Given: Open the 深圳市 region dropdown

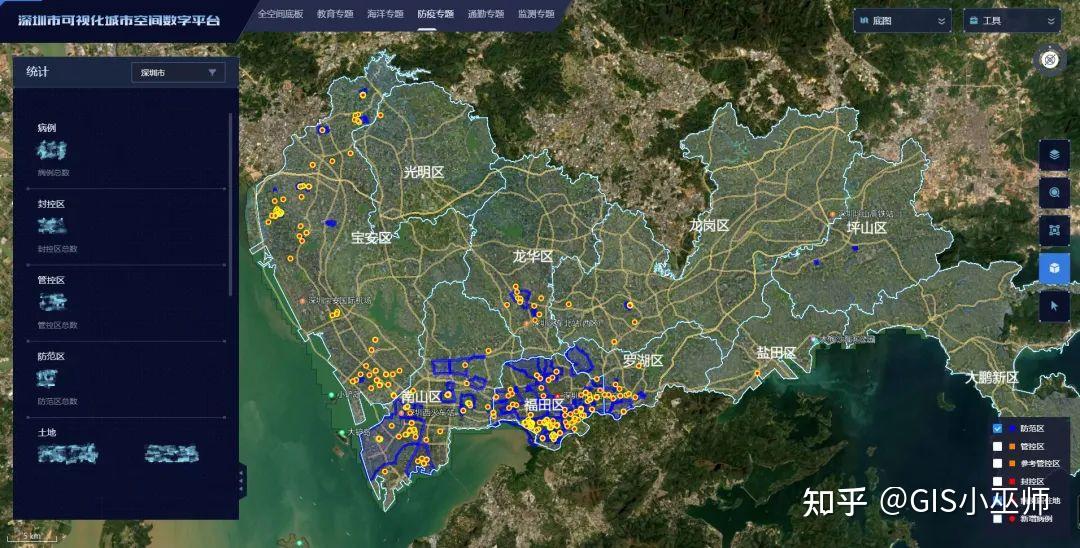Looking at the screenshot, I should pyautogui.click(x=178, y=72).
